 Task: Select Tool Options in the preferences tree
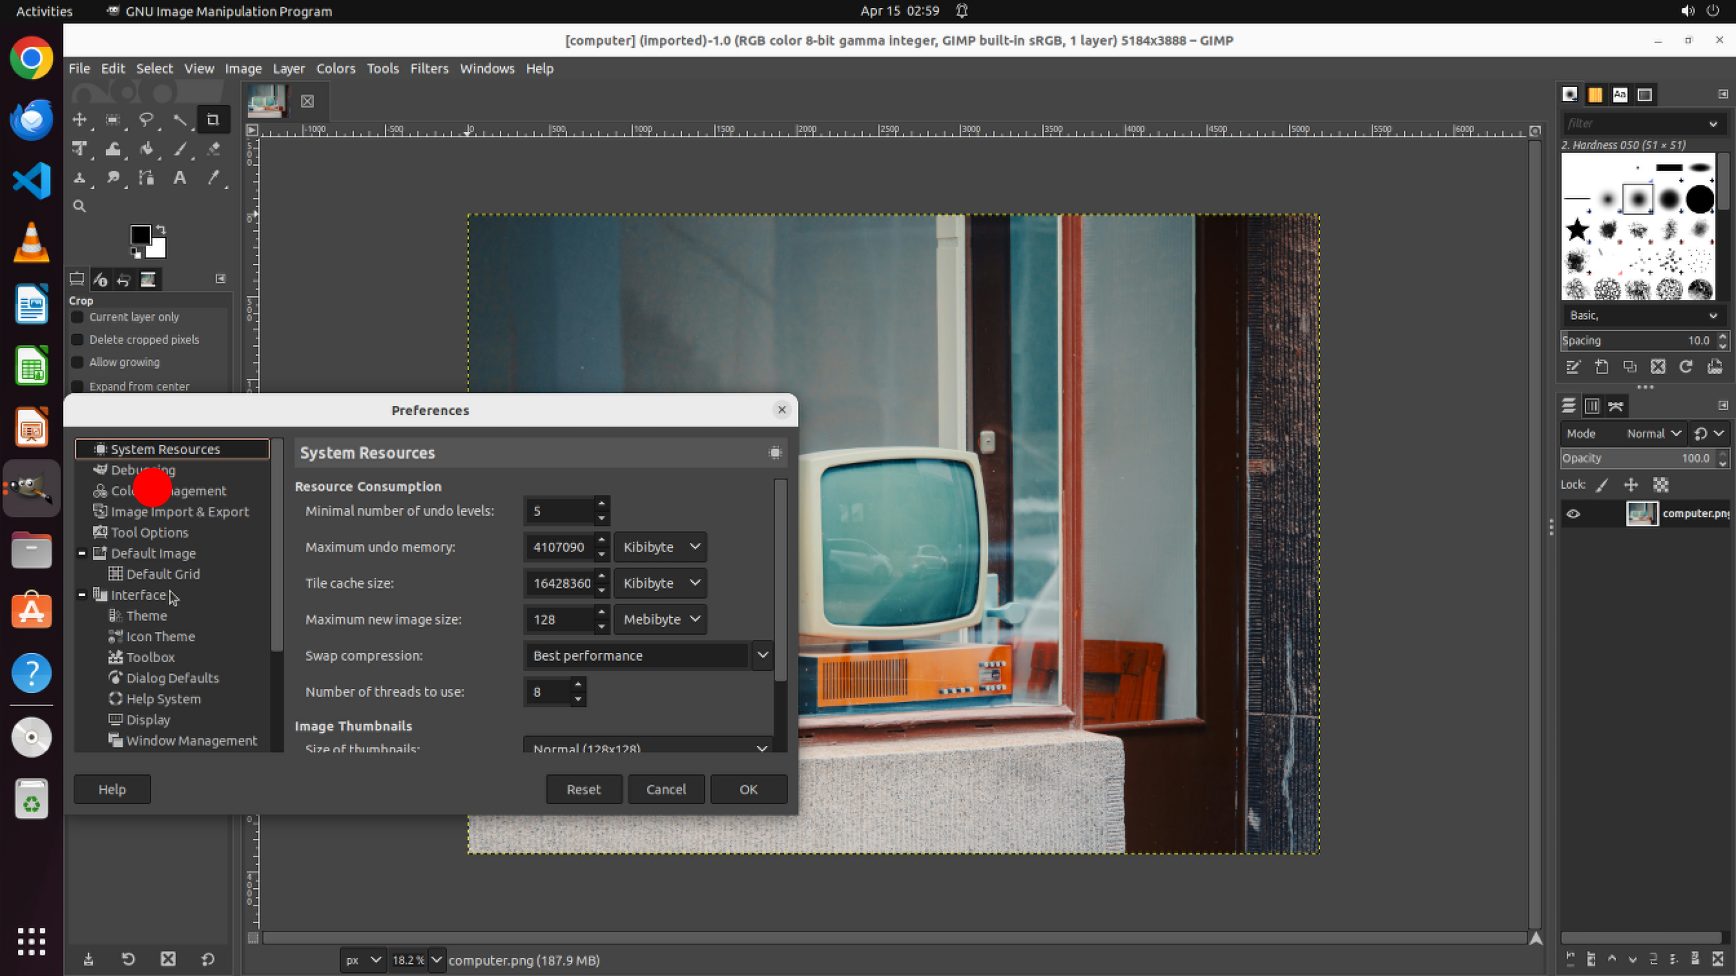coord(149,533)
